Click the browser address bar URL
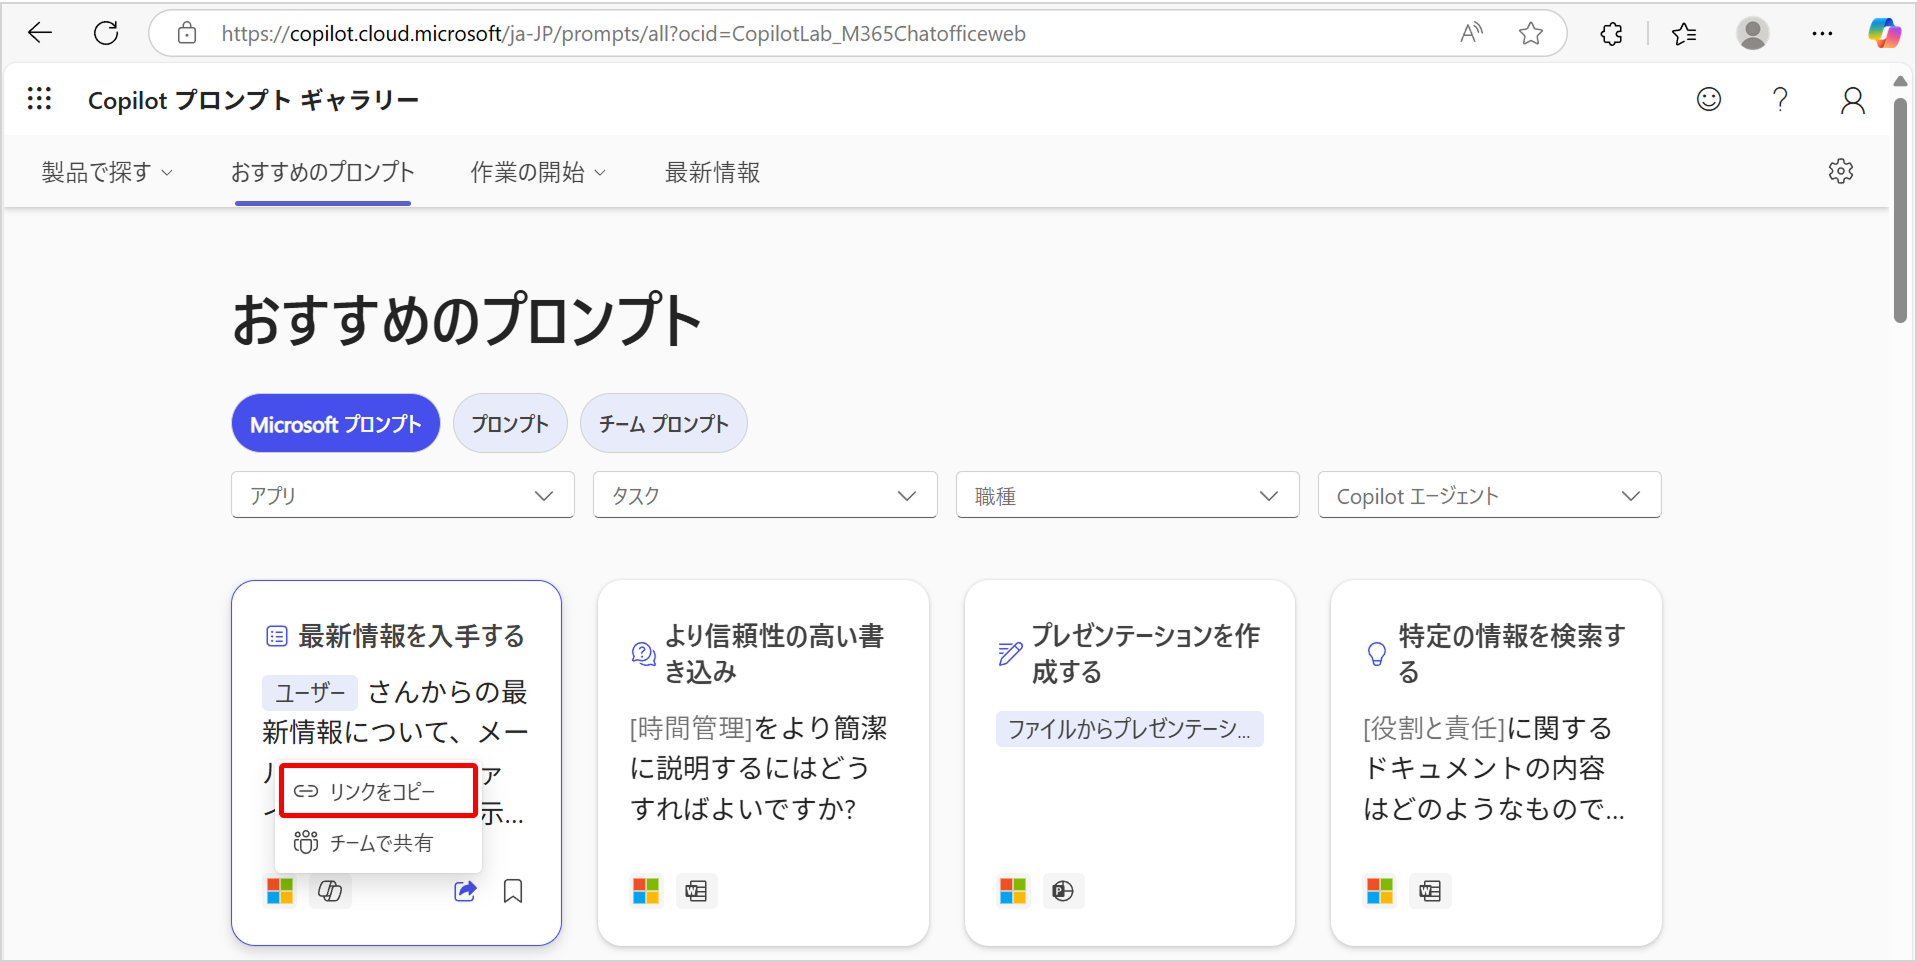Screen dimensions: 1917x962 (623, 34)
